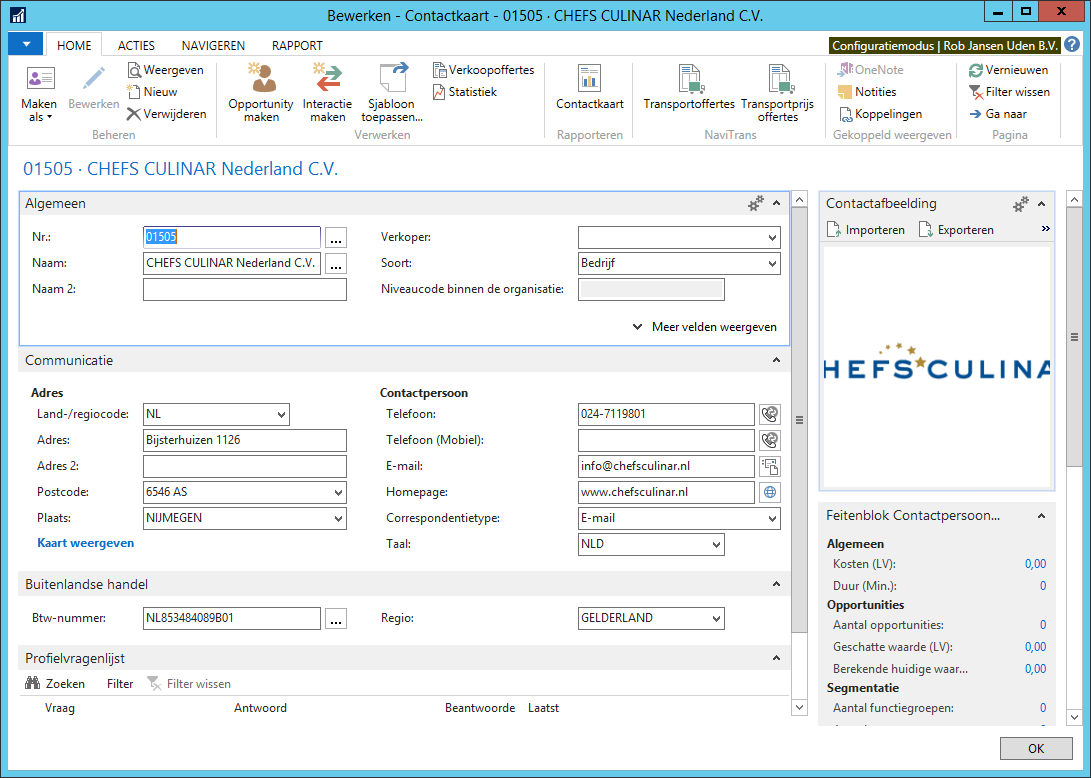The height and width of the screenshot is (778, 1091).
Task: Open the Regio dropdown
Action: tap(716, 619)
